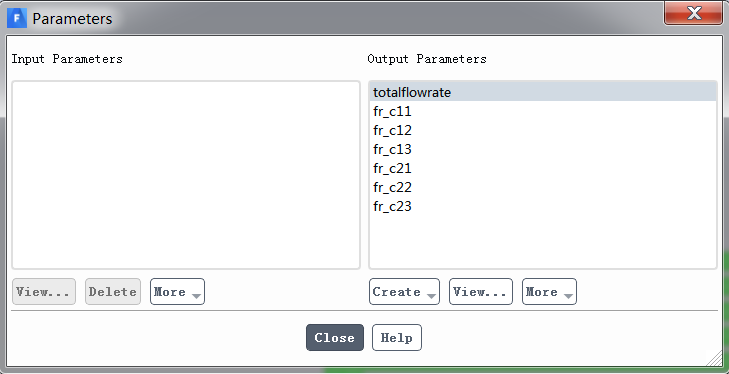Screen dimensions: 729x374
Task: Expand the More dropdown under Input Parameters
Action: pos(177,292)
